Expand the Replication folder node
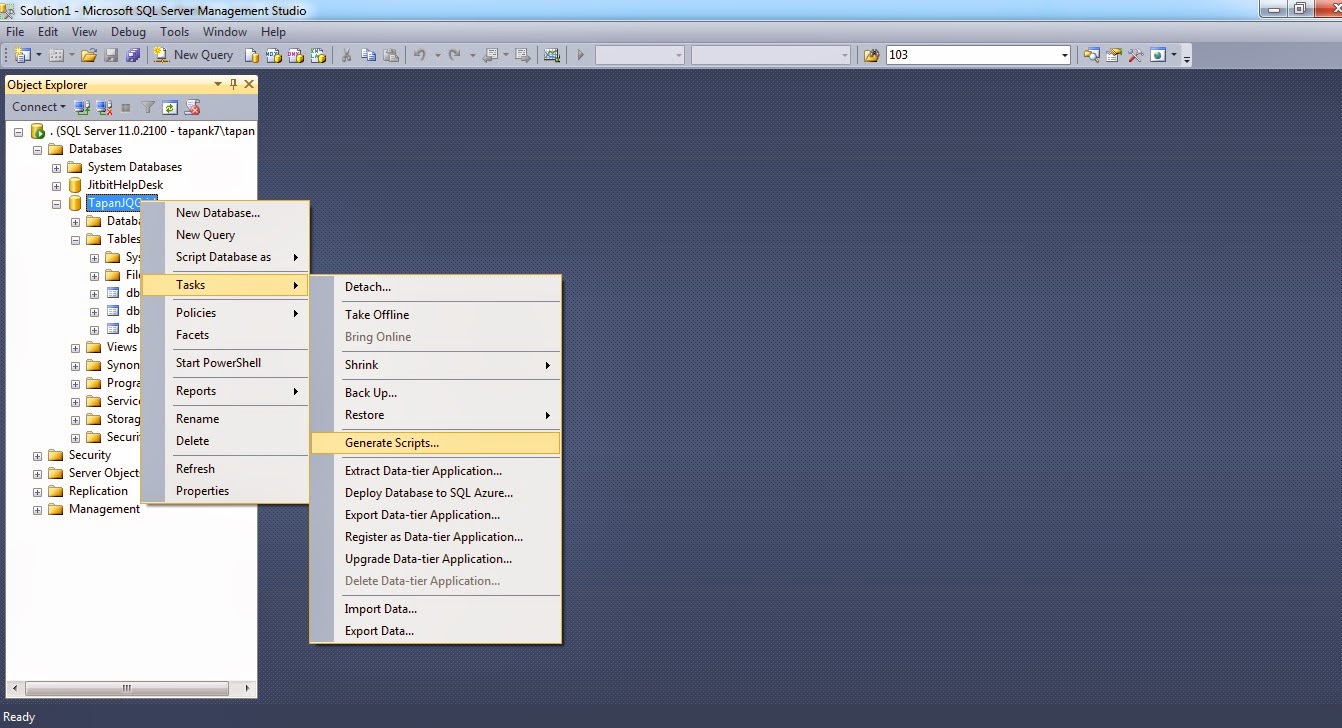Screen dimensions: 1342x728 click(x=38, y=491)
